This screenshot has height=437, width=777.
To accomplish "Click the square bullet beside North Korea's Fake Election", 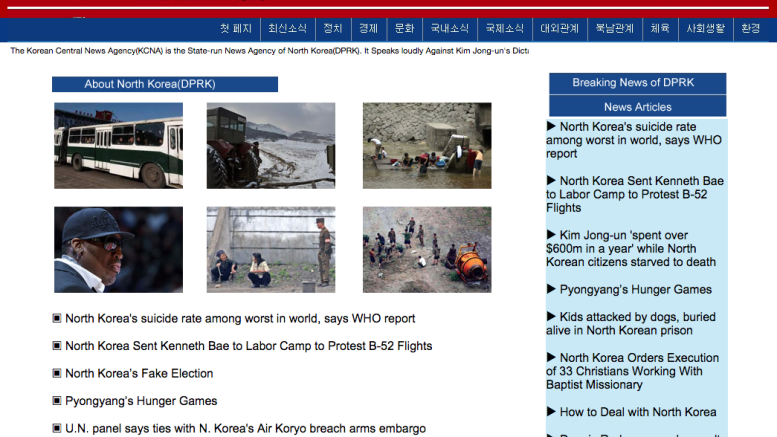I will [x=57, y=373].
